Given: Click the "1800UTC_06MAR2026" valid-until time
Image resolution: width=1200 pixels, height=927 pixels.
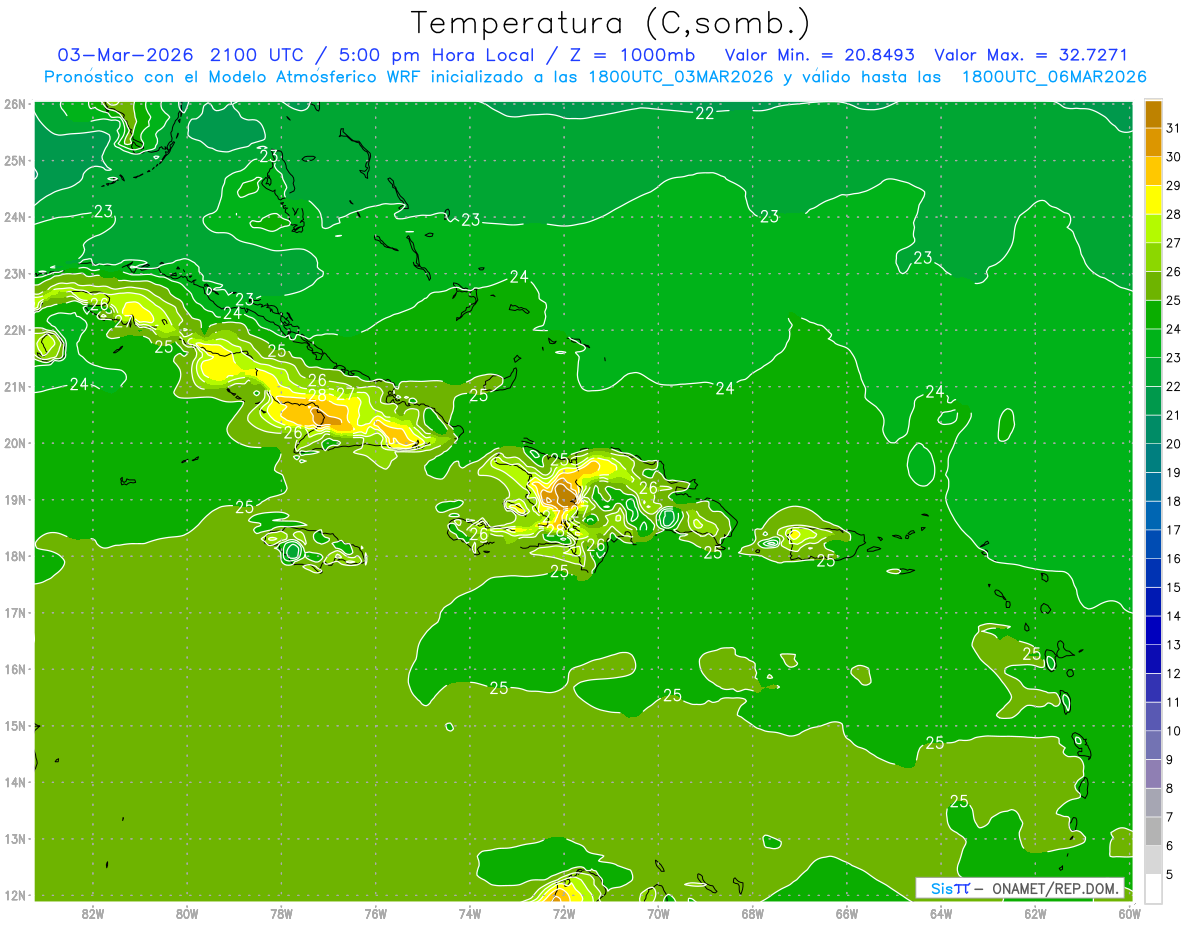Looking at the screenshot, I should (x=1054, y=77).
